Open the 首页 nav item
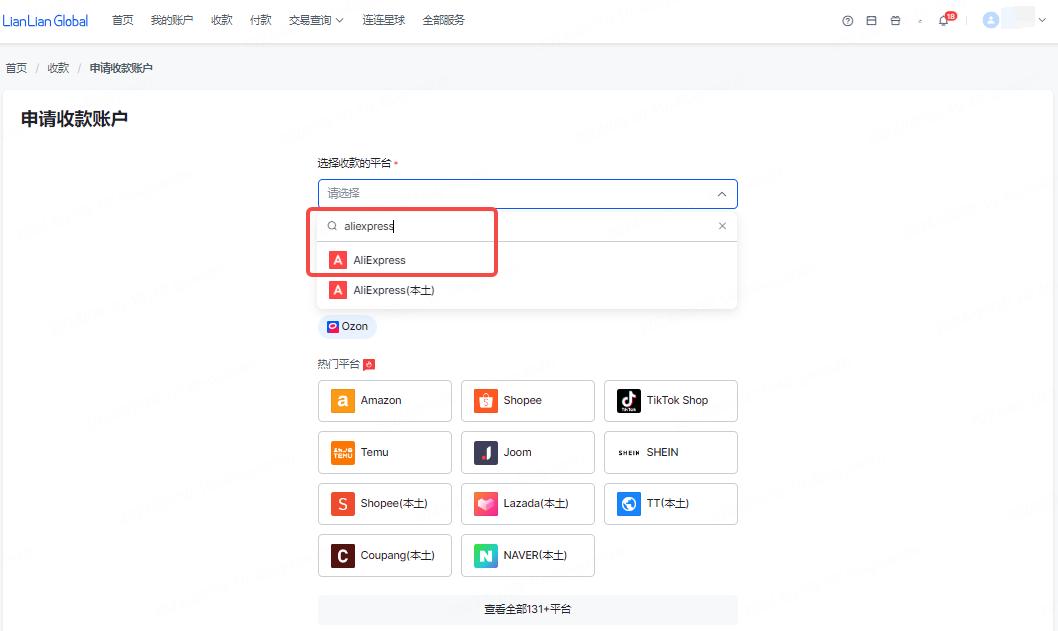Viewport: 1058px width, 631px height. [x=123, y=20]
